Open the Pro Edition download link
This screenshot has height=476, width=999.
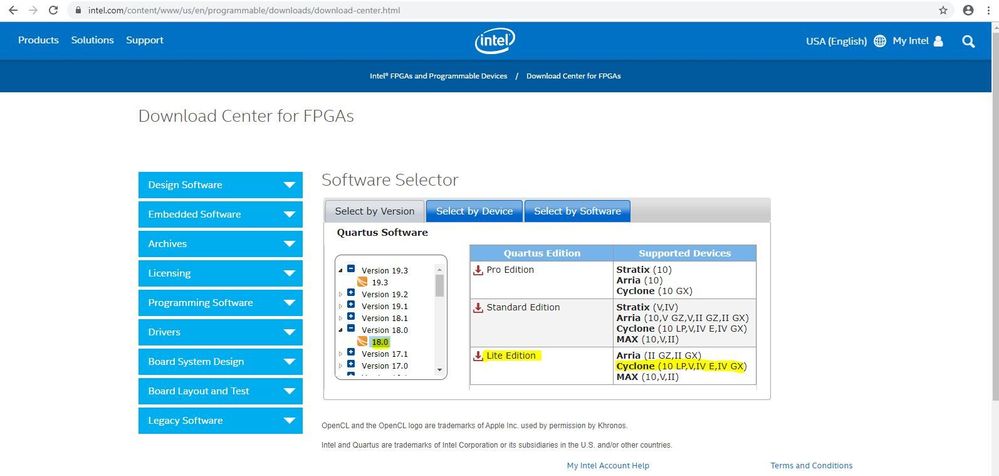tap(510, 270)
